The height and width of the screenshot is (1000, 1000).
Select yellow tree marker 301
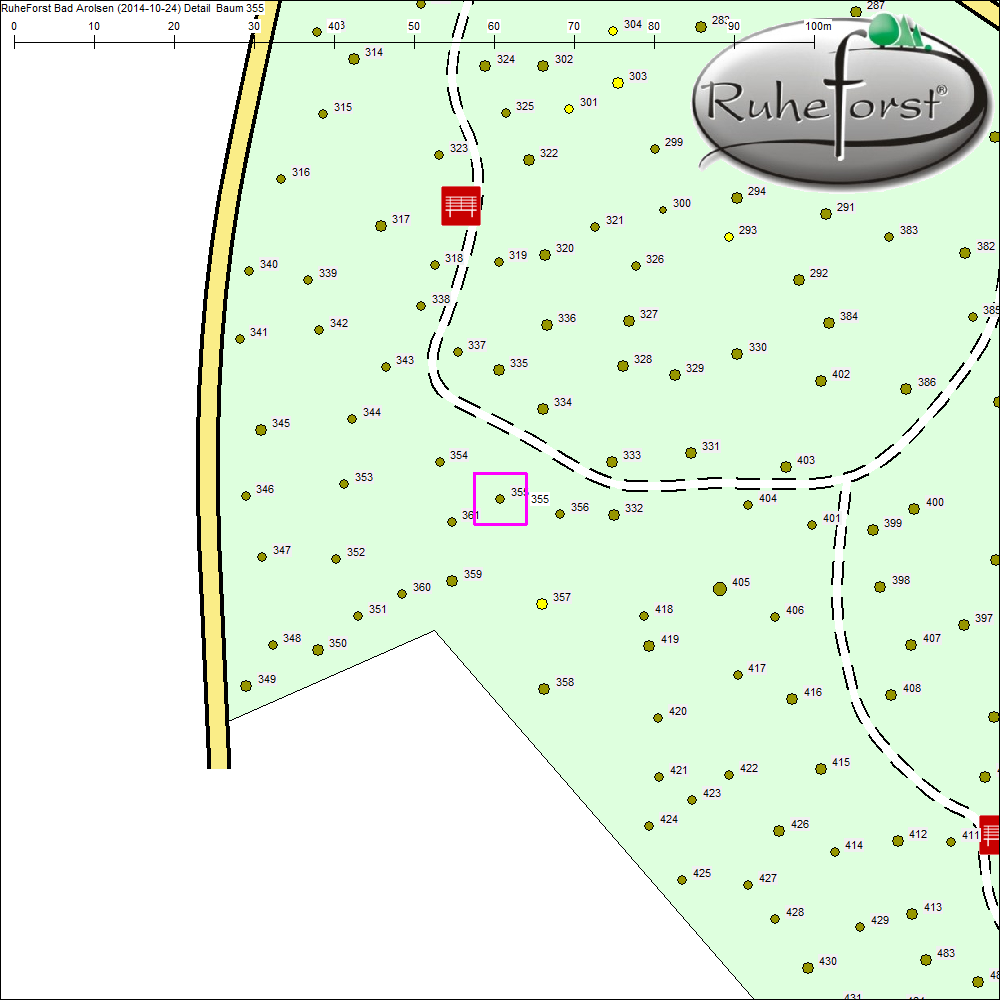[x=569, y=109]
